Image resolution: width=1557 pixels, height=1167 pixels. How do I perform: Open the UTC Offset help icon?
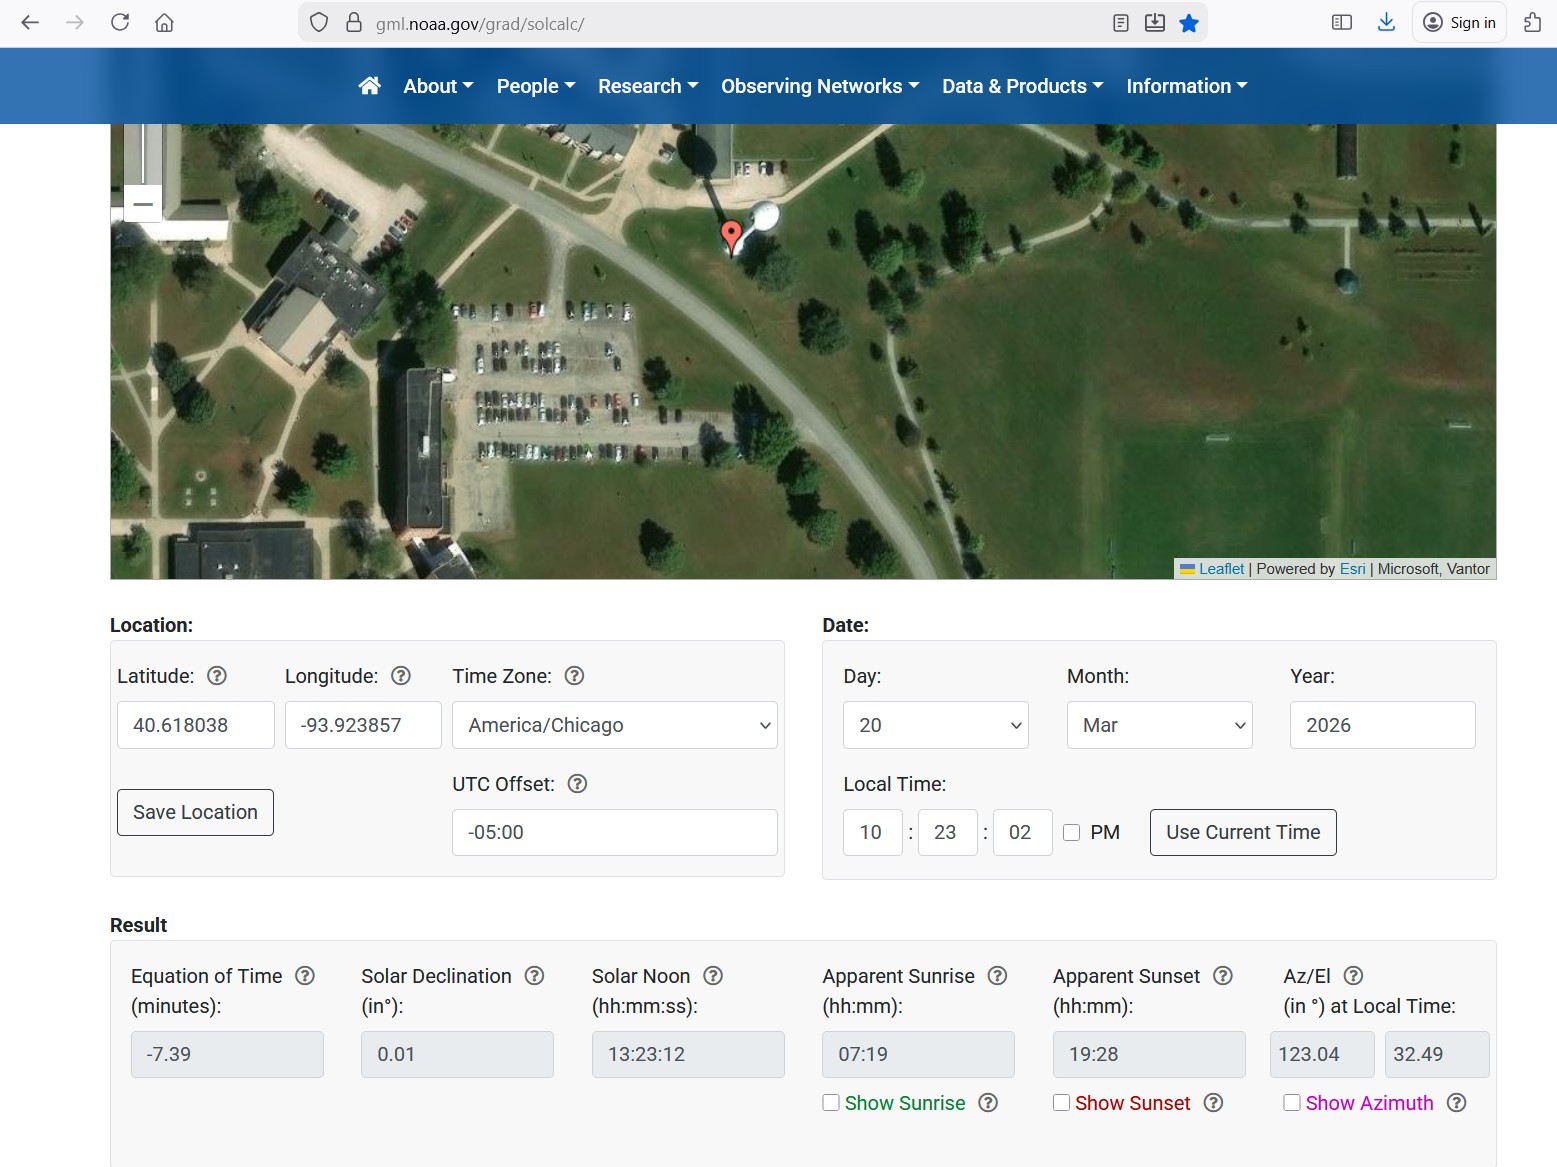pos(577,784)
